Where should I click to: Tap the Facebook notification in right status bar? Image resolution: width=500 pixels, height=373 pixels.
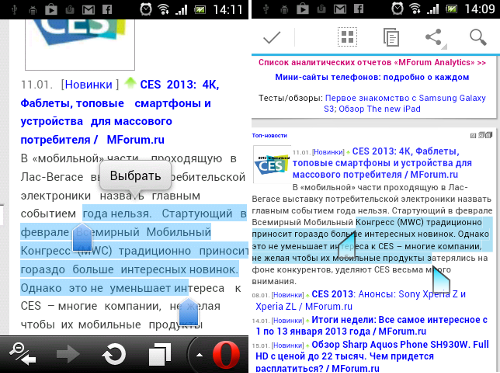[x=359, y=9]
